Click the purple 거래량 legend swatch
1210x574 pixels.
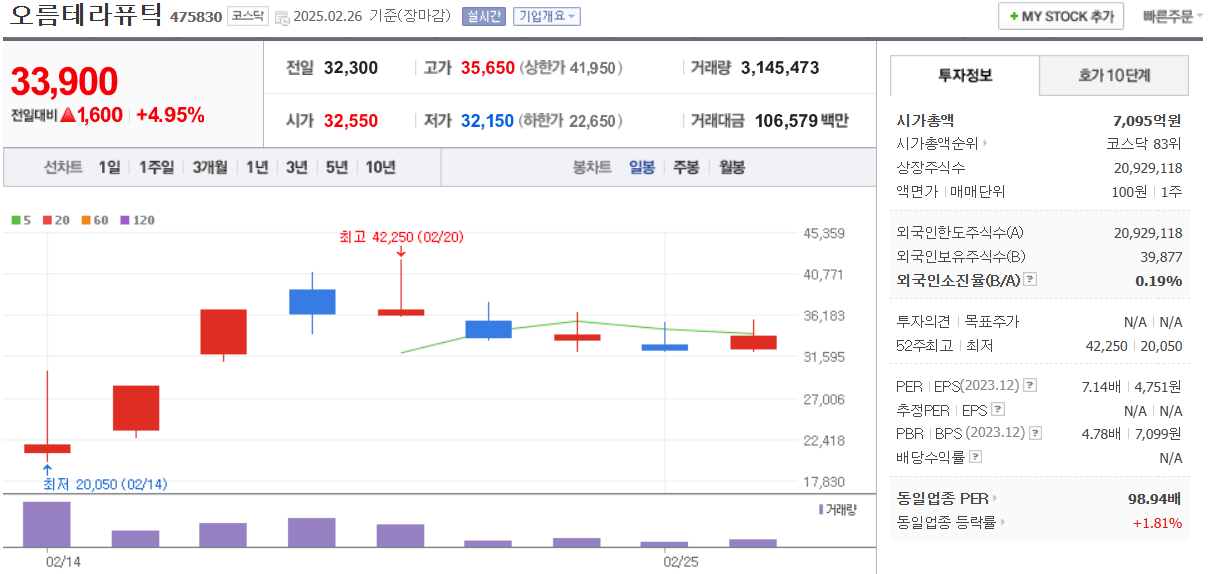pyautogui.click(x=821, y=509)
